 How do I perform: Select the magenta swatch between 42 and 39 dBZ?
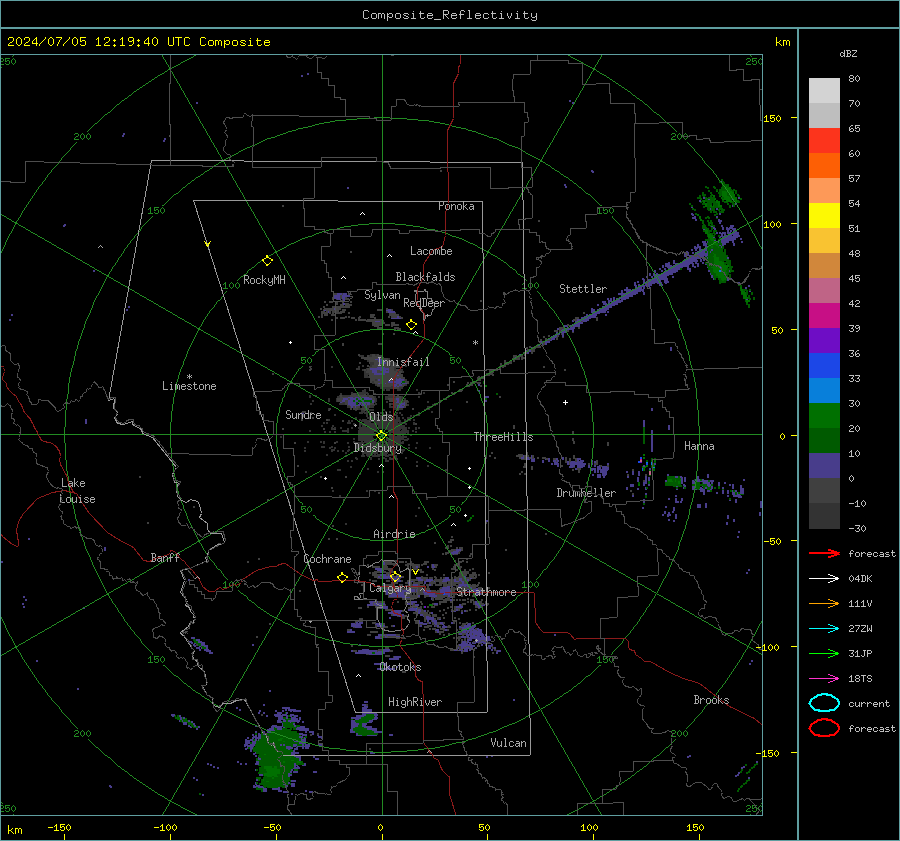coord(824,316)
